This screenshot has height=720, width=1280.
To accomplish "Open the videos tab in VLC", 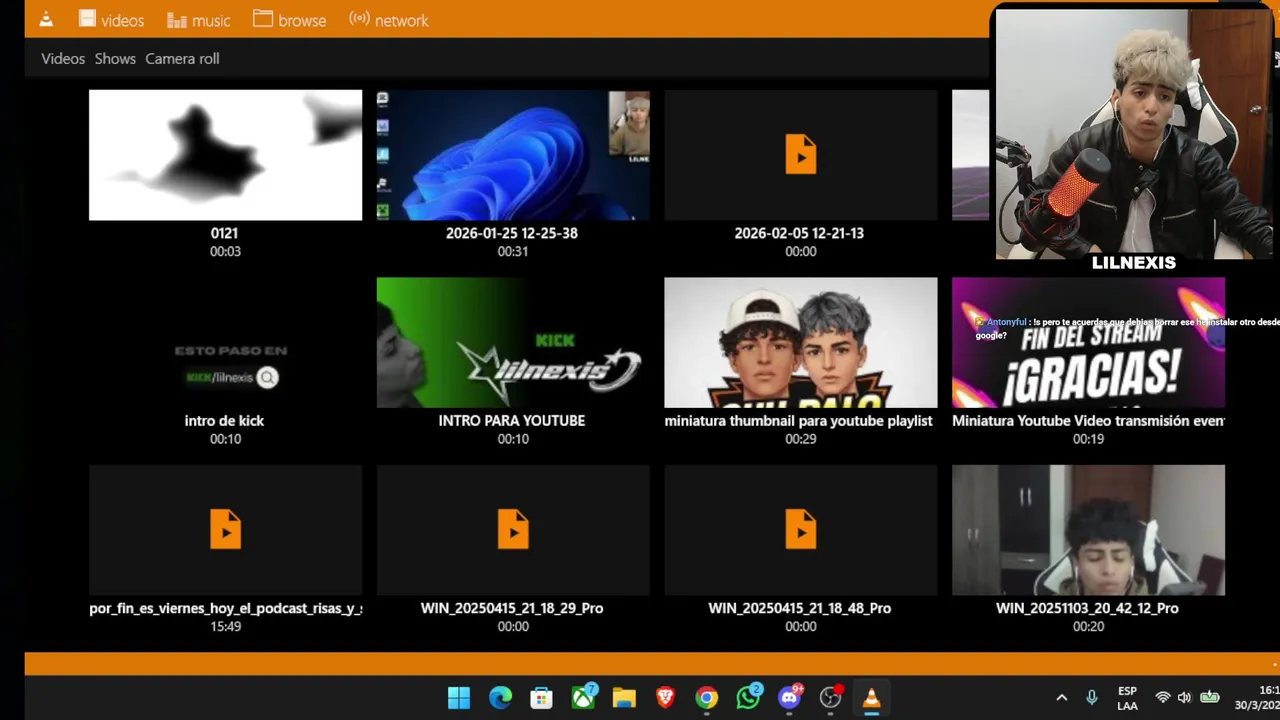I will pyautogui.click(x=111, y=20).
